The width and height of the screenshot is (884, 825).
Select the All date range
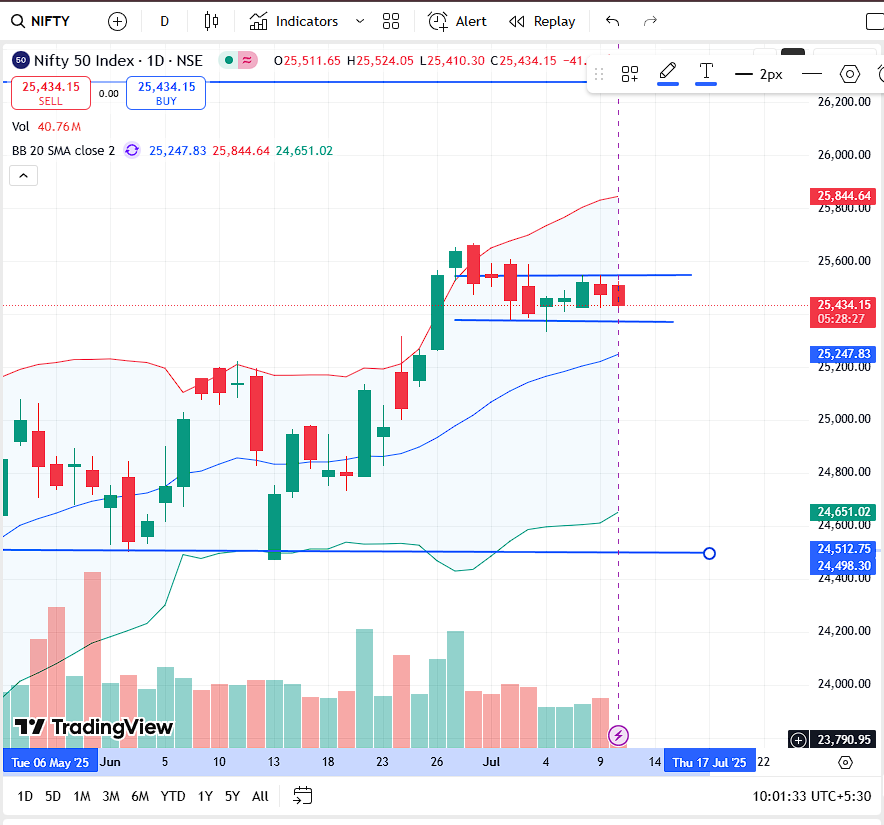pyautogui.click(x=260, y=796)
